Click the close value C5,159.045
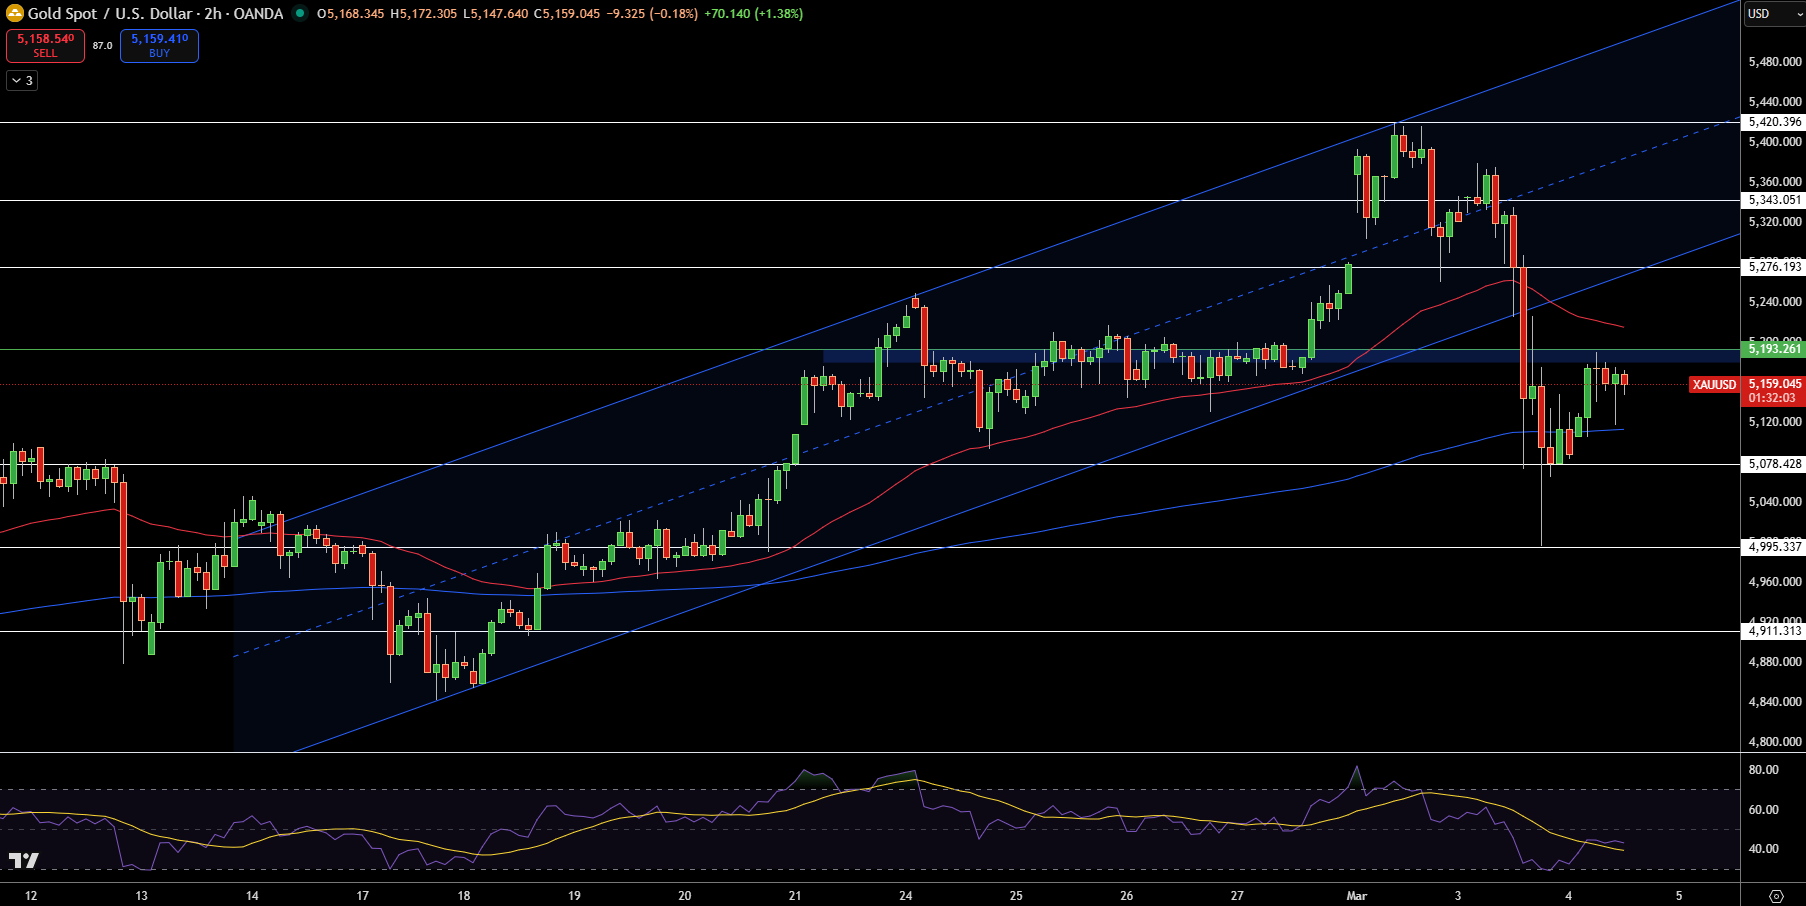The height and width of the screenshot is (906, 1806). (x=567, y=14)
